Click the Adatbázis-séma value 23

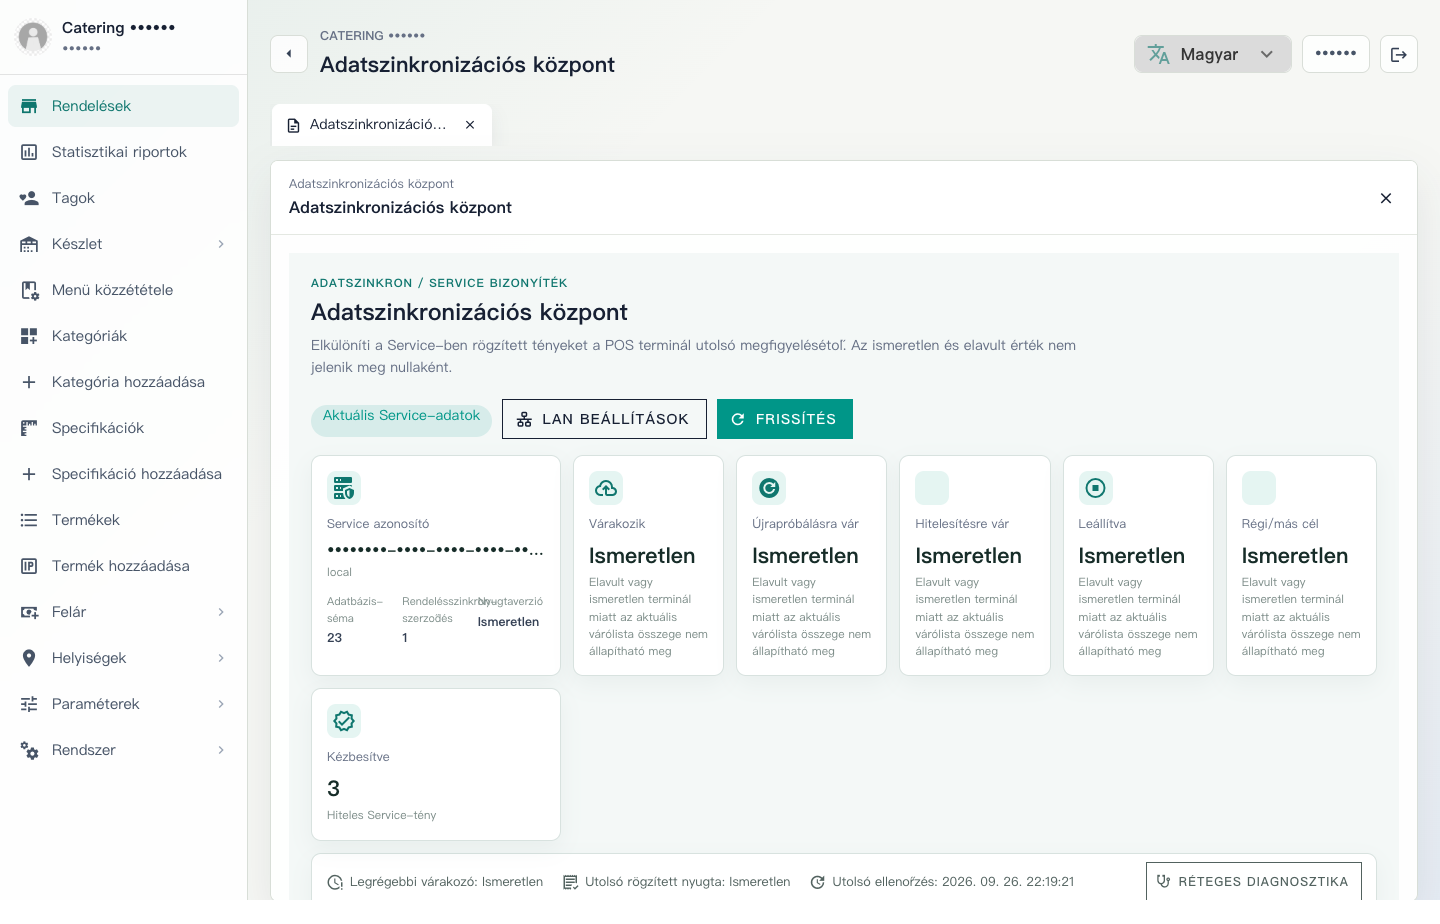(335, 638)
